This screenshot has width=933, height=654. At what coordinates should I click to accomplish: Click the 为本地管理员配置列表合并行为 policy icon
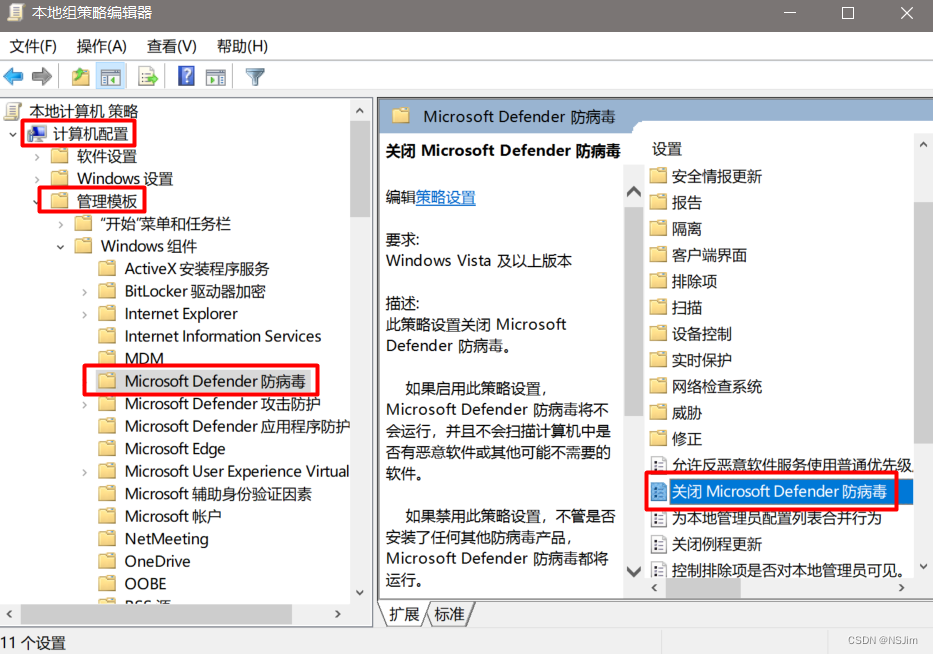(x=658, y=518)
